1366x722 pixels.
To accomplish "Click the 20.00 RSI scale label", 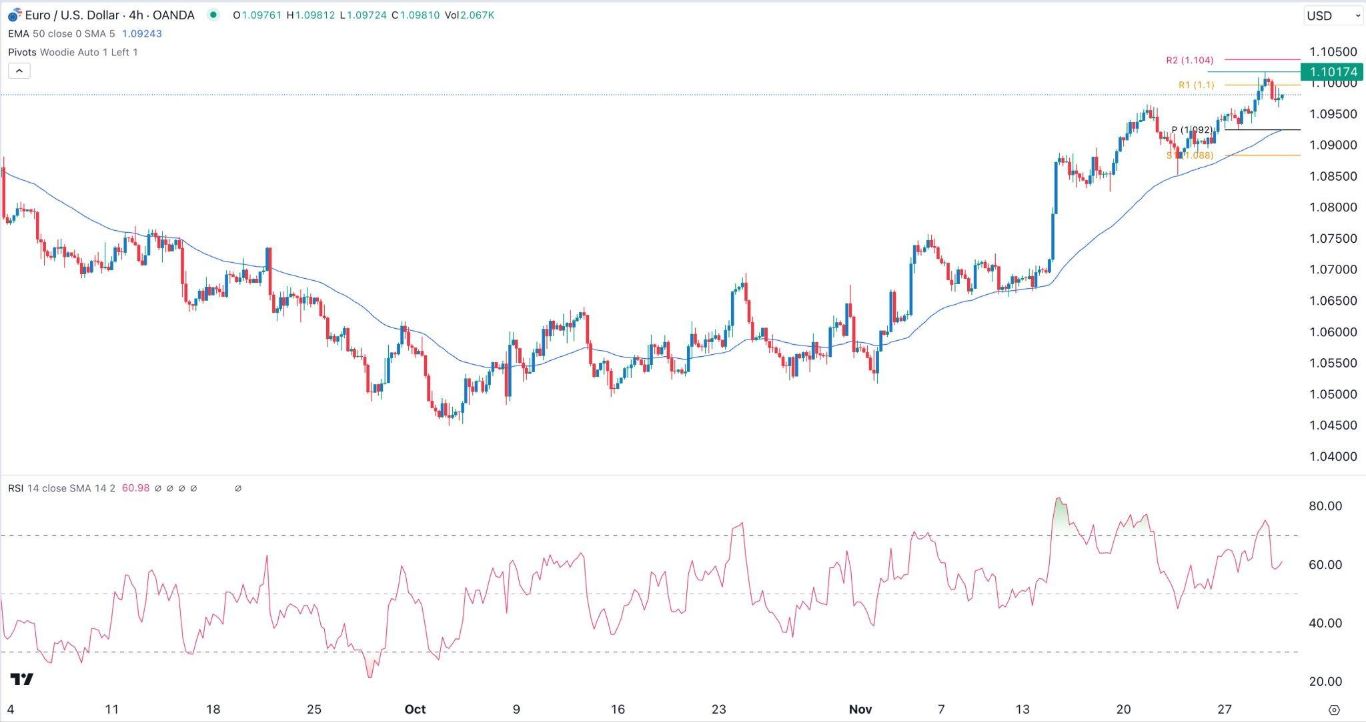I will (x=1325, y=682).
